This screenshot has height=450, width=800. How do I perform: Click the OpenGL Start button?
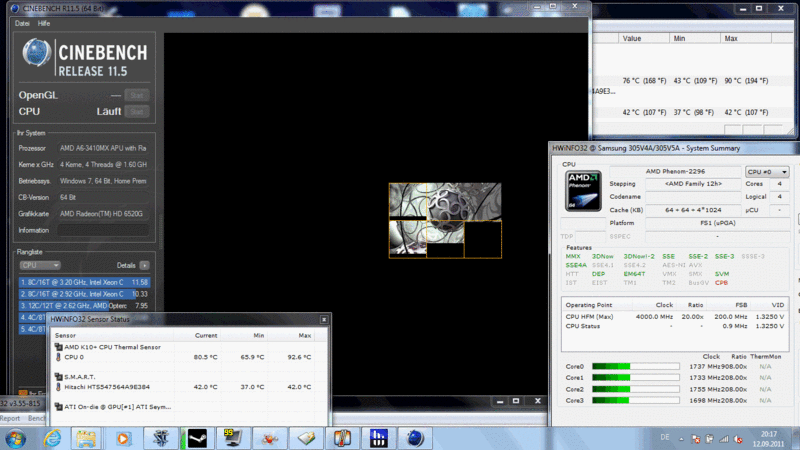(137, 95)
